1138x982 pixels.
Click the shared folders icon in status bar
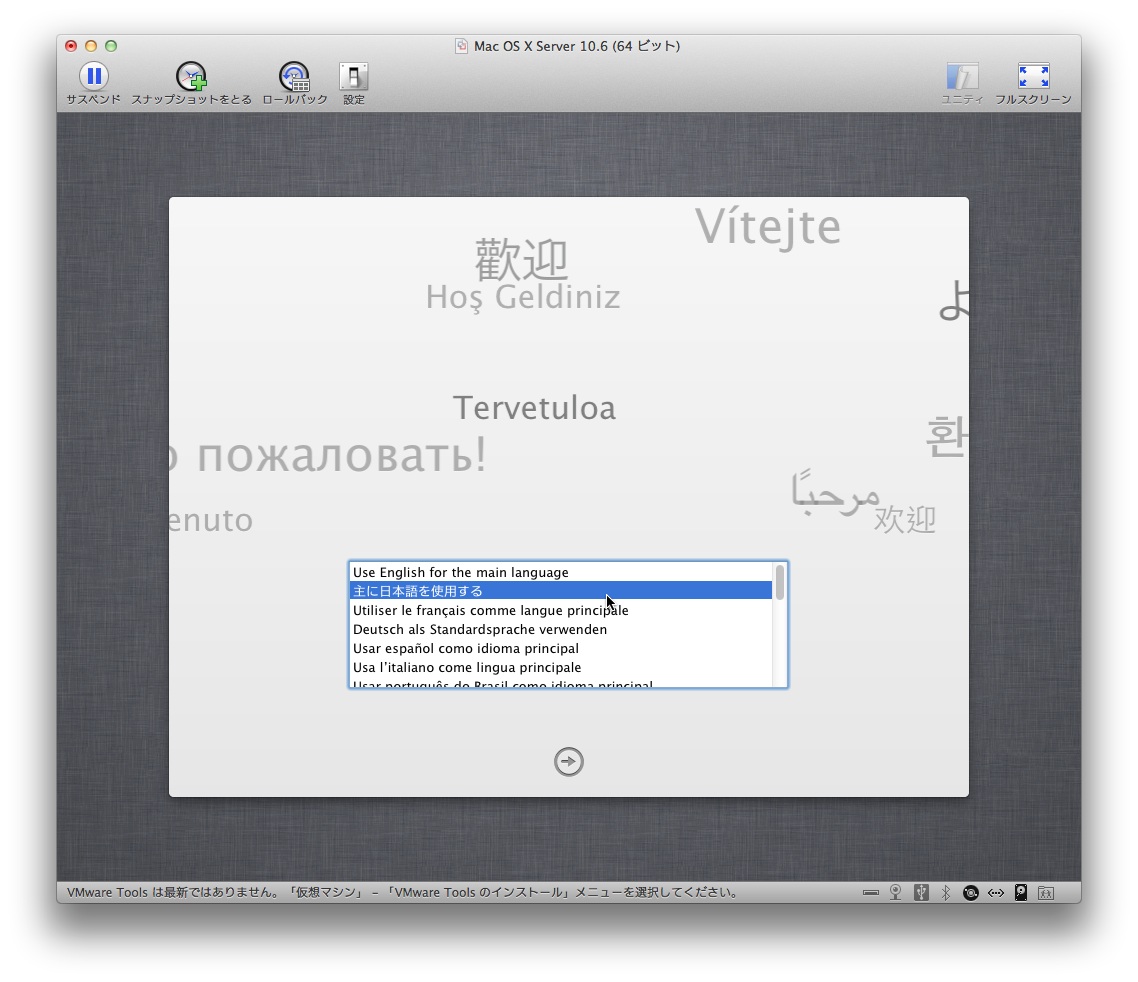pyautogui.click(x=1046, y=893)
